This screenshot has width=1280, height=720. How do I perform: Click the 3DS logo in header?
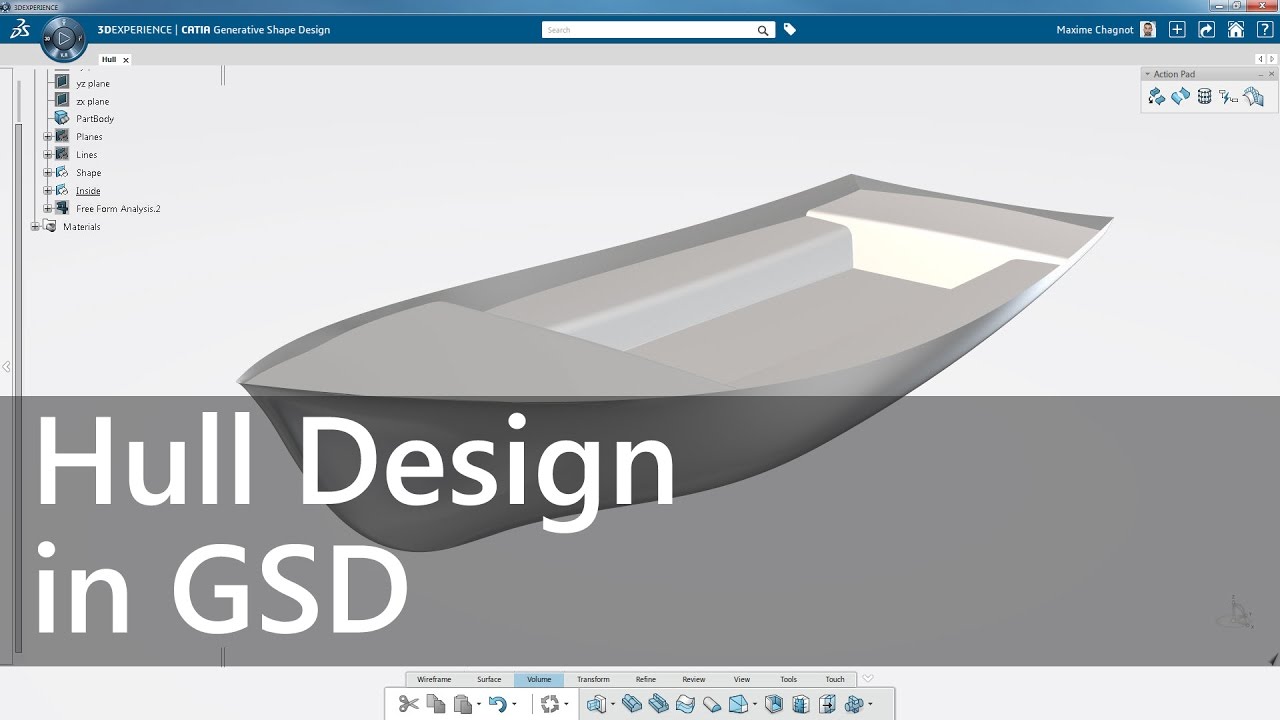click(x=19, y=30)
